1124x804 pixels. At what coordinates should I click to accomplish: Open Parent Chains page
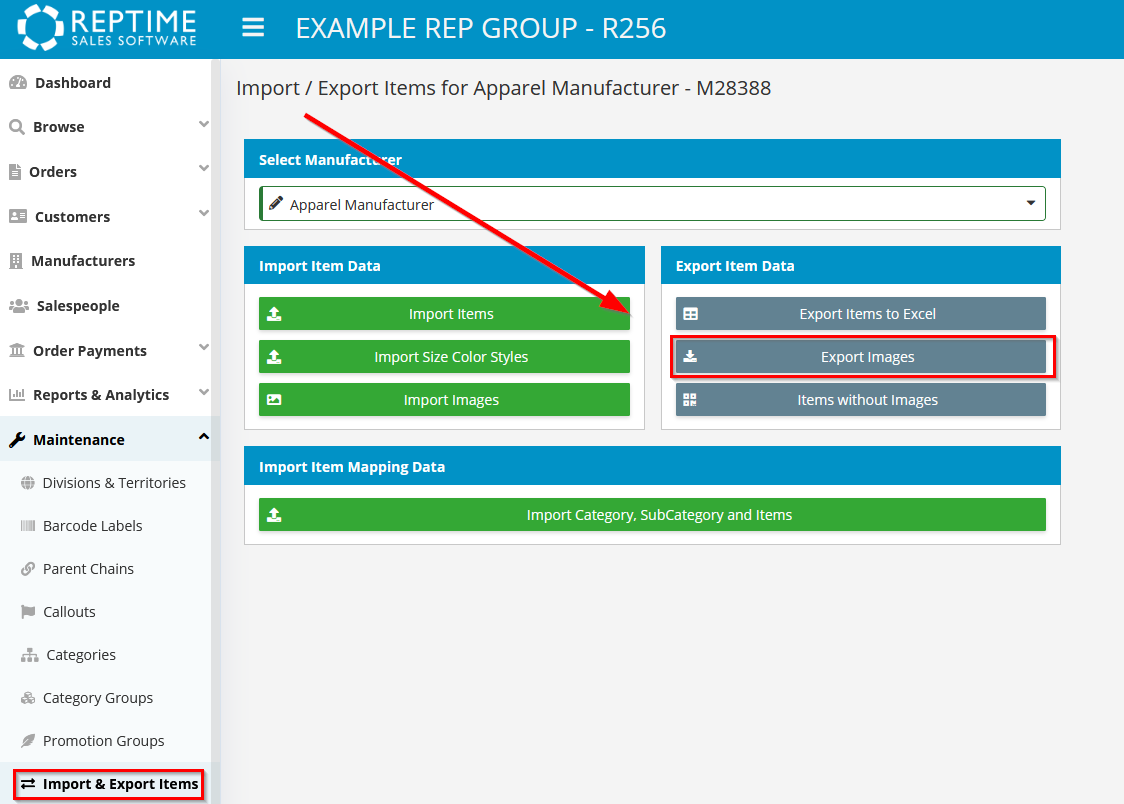click(106, 569)
